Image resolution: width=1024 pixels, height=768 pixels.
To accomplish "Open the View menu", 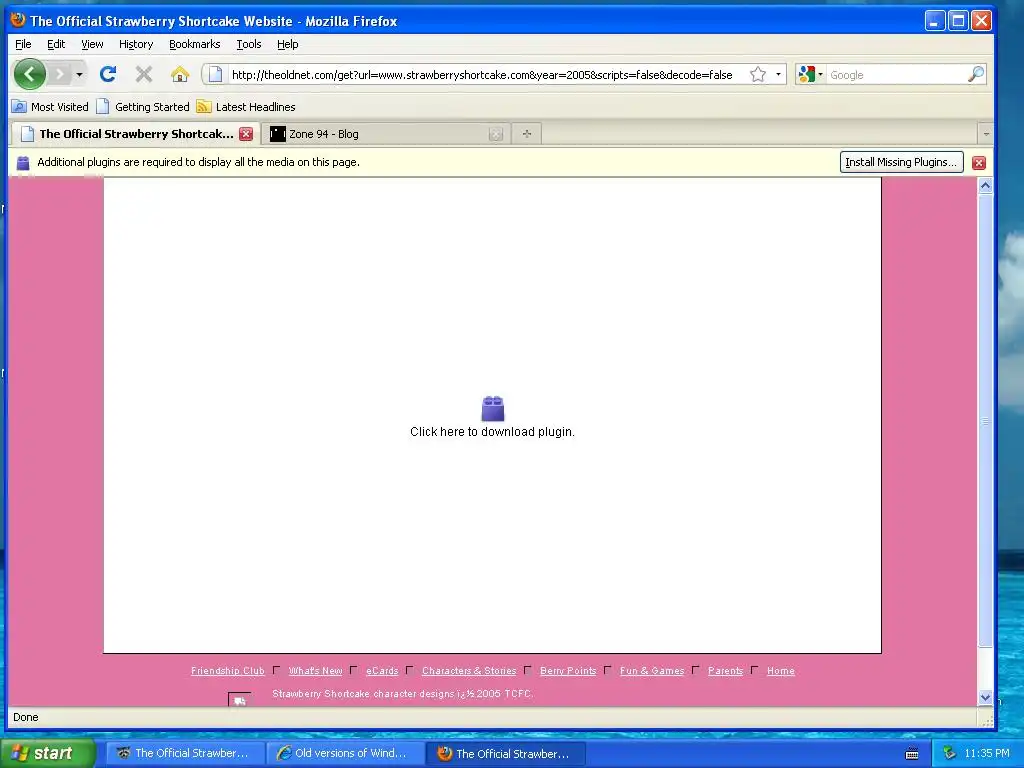I will (92, 44).
